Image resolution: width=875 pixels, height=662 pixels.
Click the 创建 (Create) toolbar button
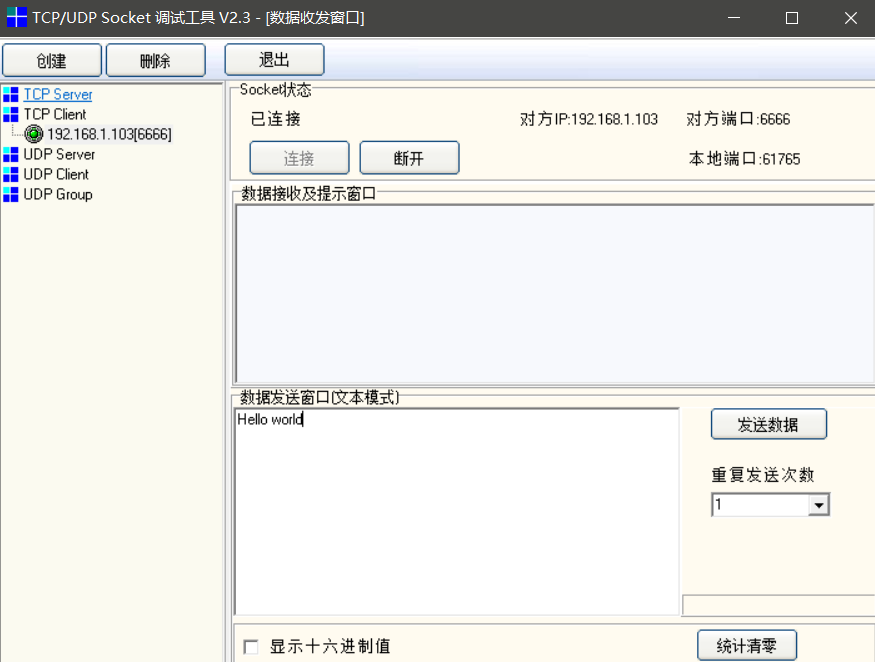click(51, 59)
